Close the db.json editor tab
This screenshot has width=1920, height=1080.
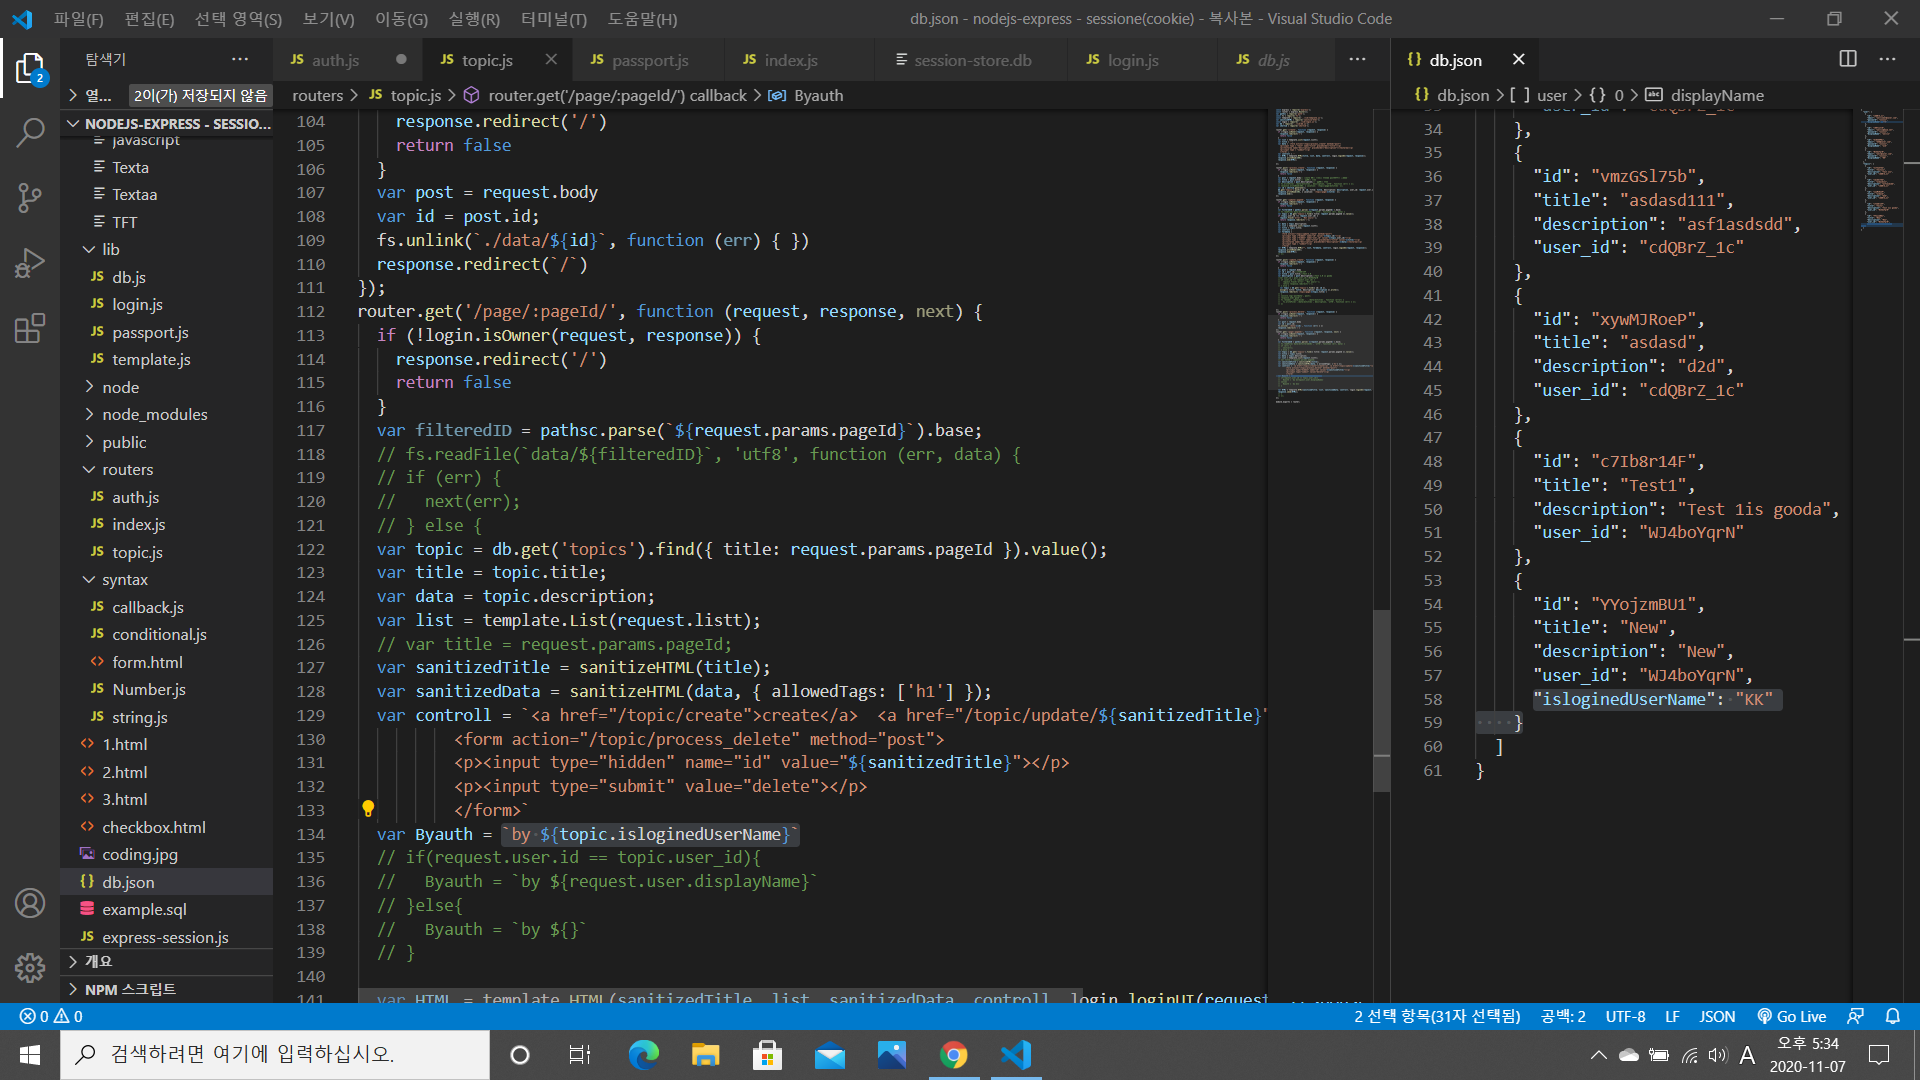click(1518, 60)
